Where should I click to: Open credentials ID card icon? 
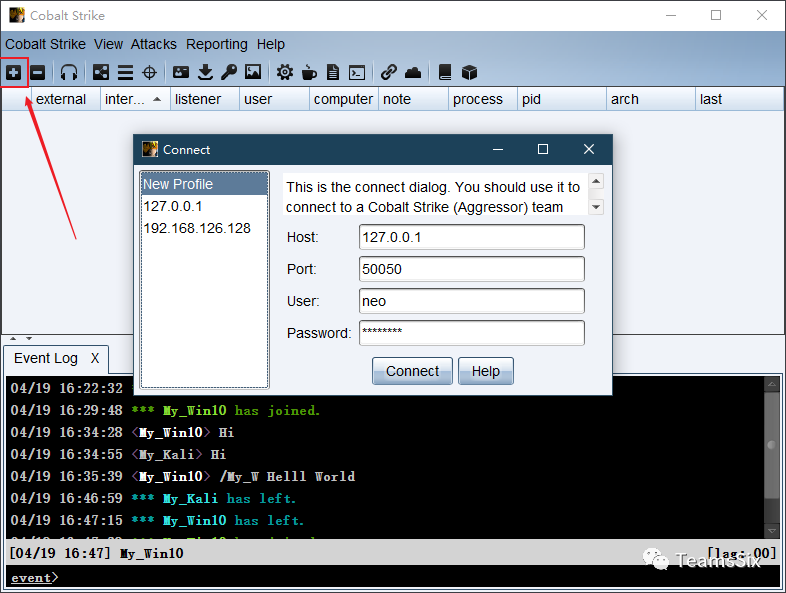click(x=180, y=73)
